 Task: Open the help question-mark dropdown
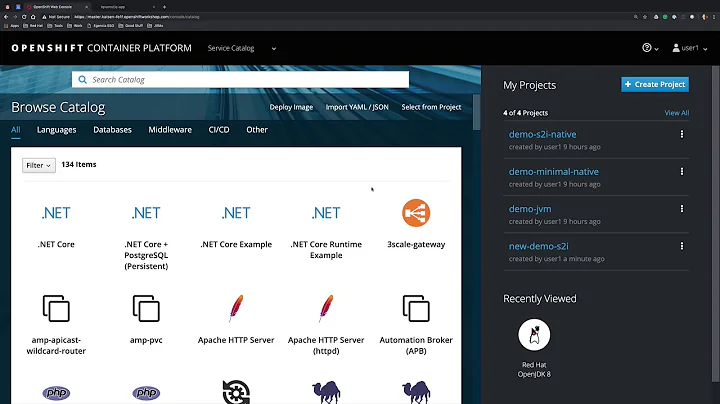[650, 48]
